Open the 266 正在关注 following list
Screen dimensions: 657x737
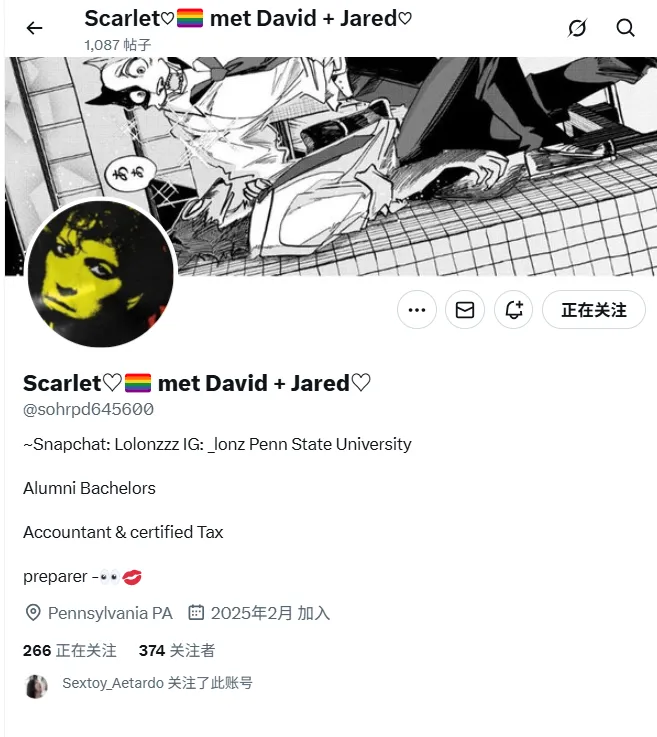point(70,651)
